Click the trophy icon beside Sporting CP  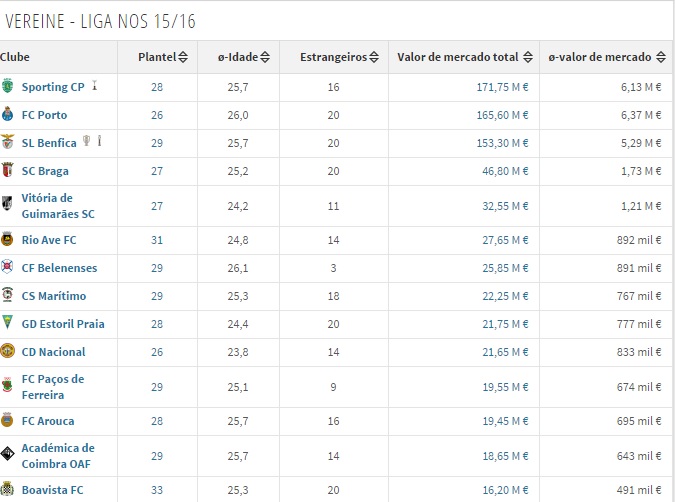(95, 85)
